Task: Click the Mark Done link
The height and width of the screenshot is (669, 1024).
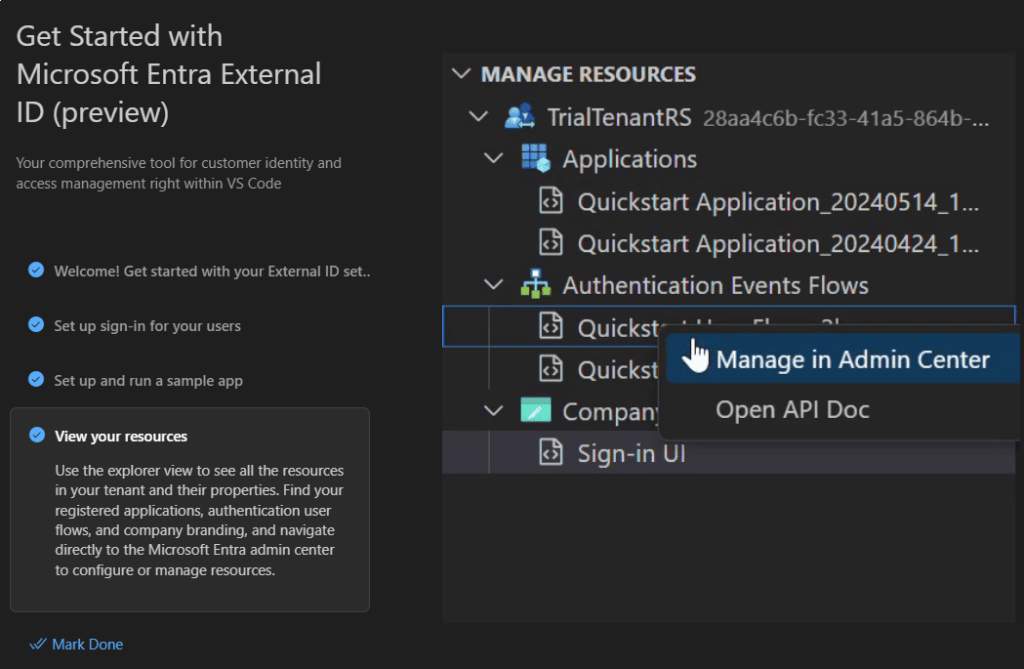Action: pos(87,644)
